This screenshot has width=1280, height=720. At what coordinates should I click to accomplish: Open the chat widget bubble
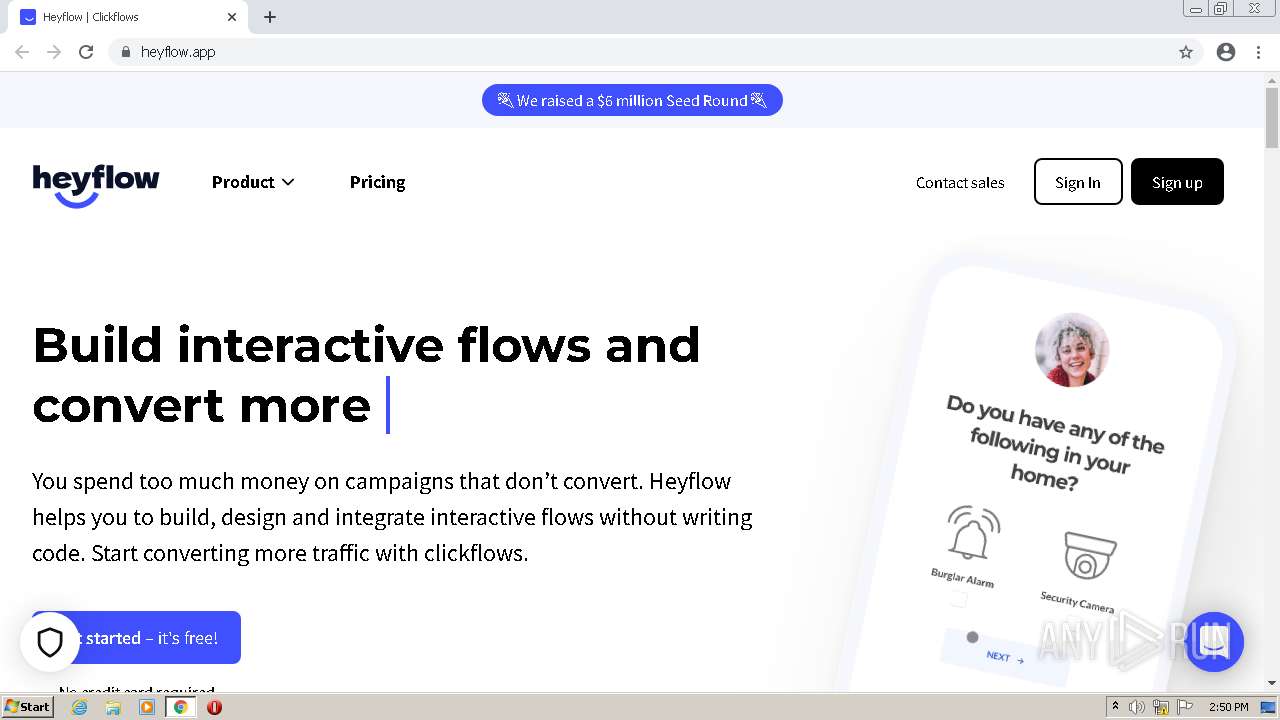pos(1214,642)
